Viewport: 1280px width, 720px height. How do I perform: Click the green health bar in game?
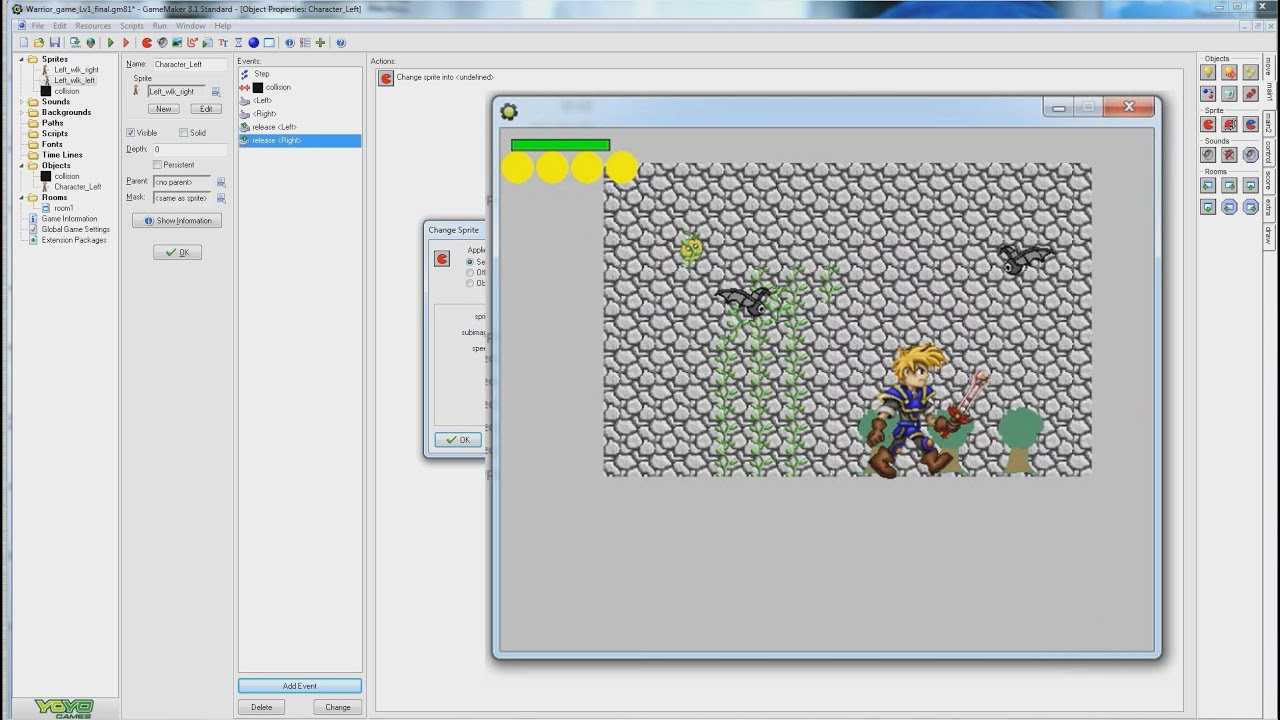560,145
